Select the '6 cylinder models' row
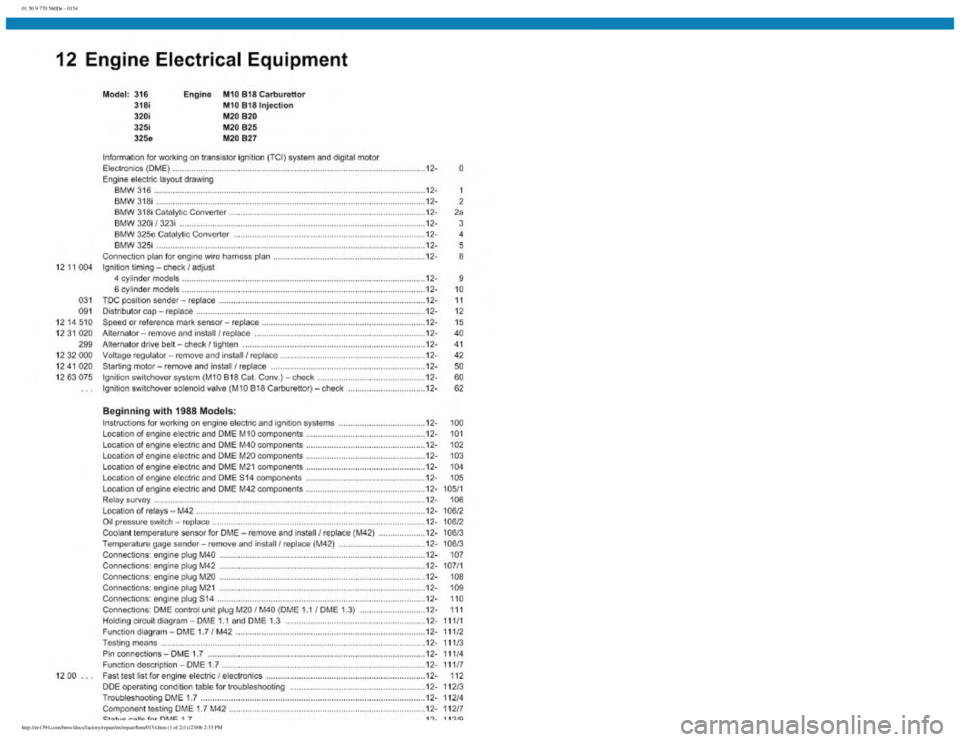Viewport: 960px width, 742px height. tap(289, 290)
